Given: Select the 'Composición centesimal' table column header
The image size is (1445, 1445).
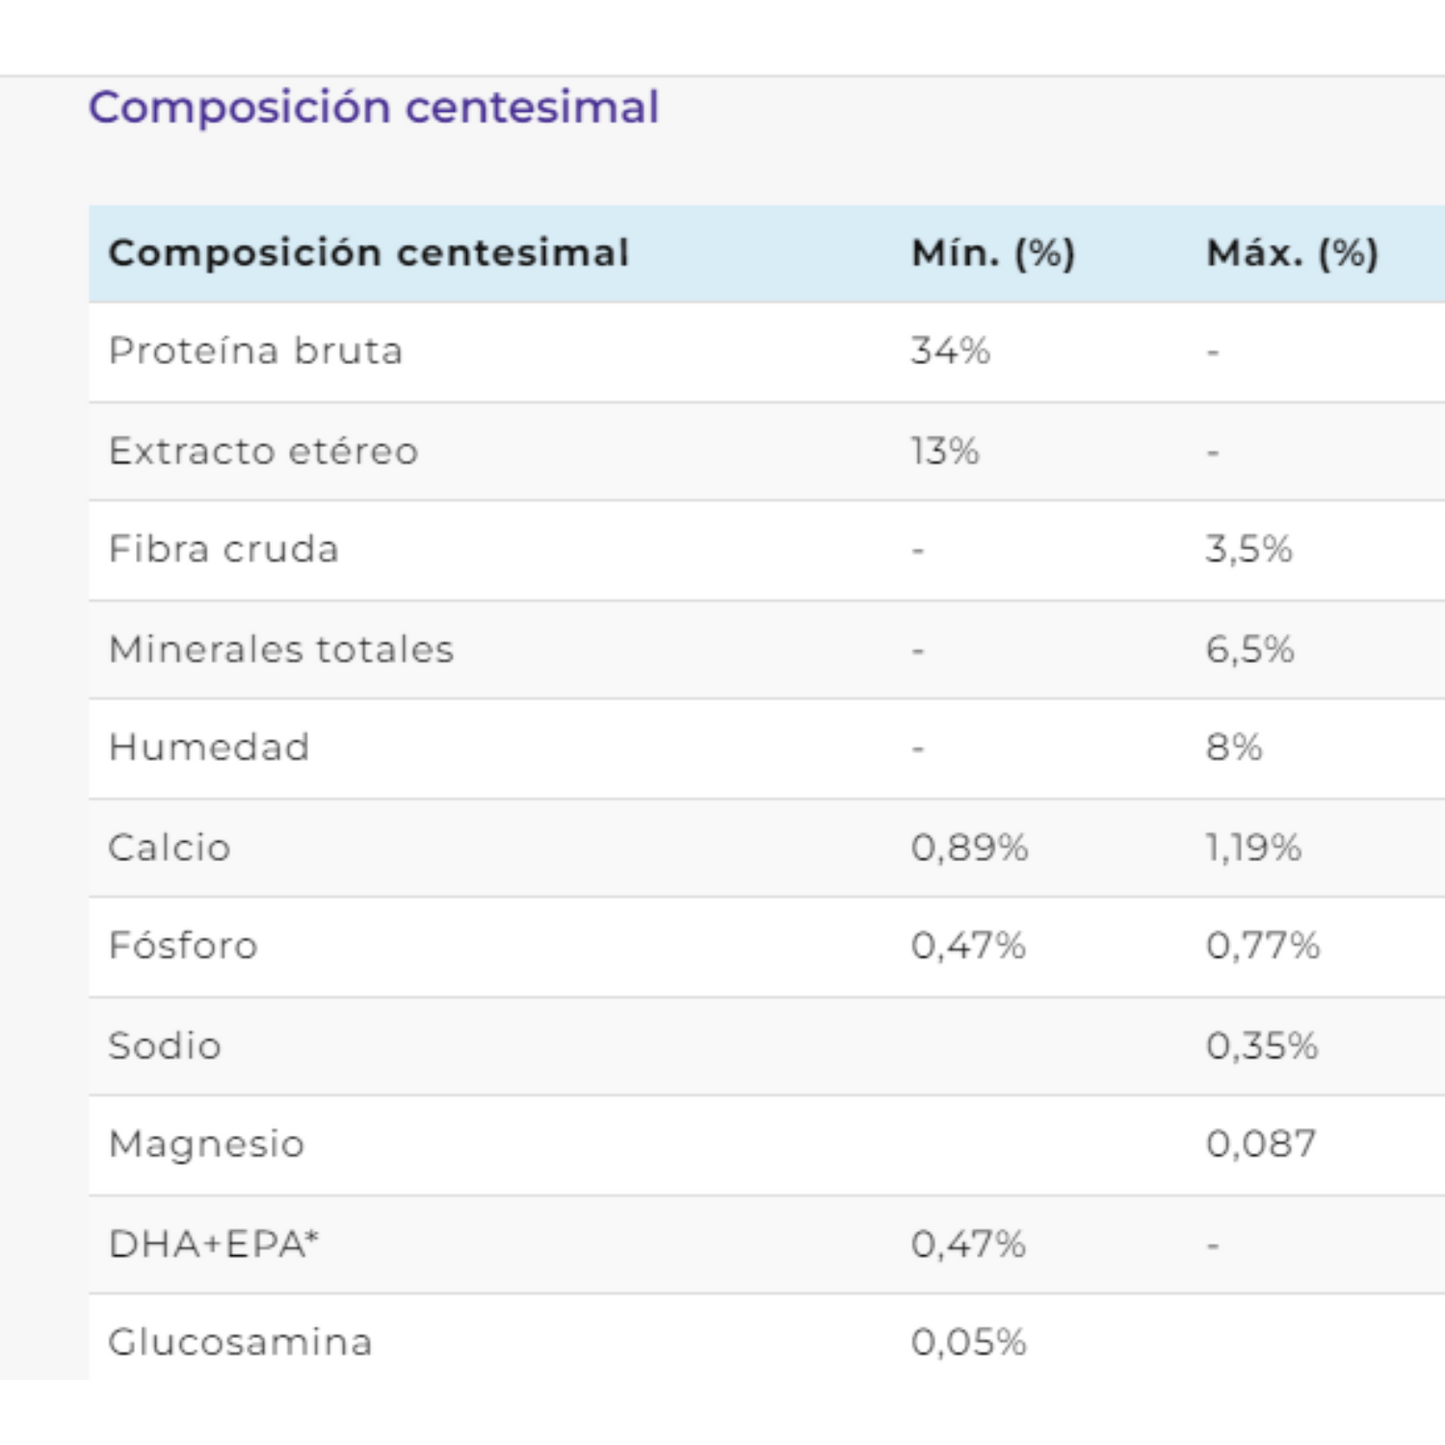Looking at the screenshot, I should 369,253.
